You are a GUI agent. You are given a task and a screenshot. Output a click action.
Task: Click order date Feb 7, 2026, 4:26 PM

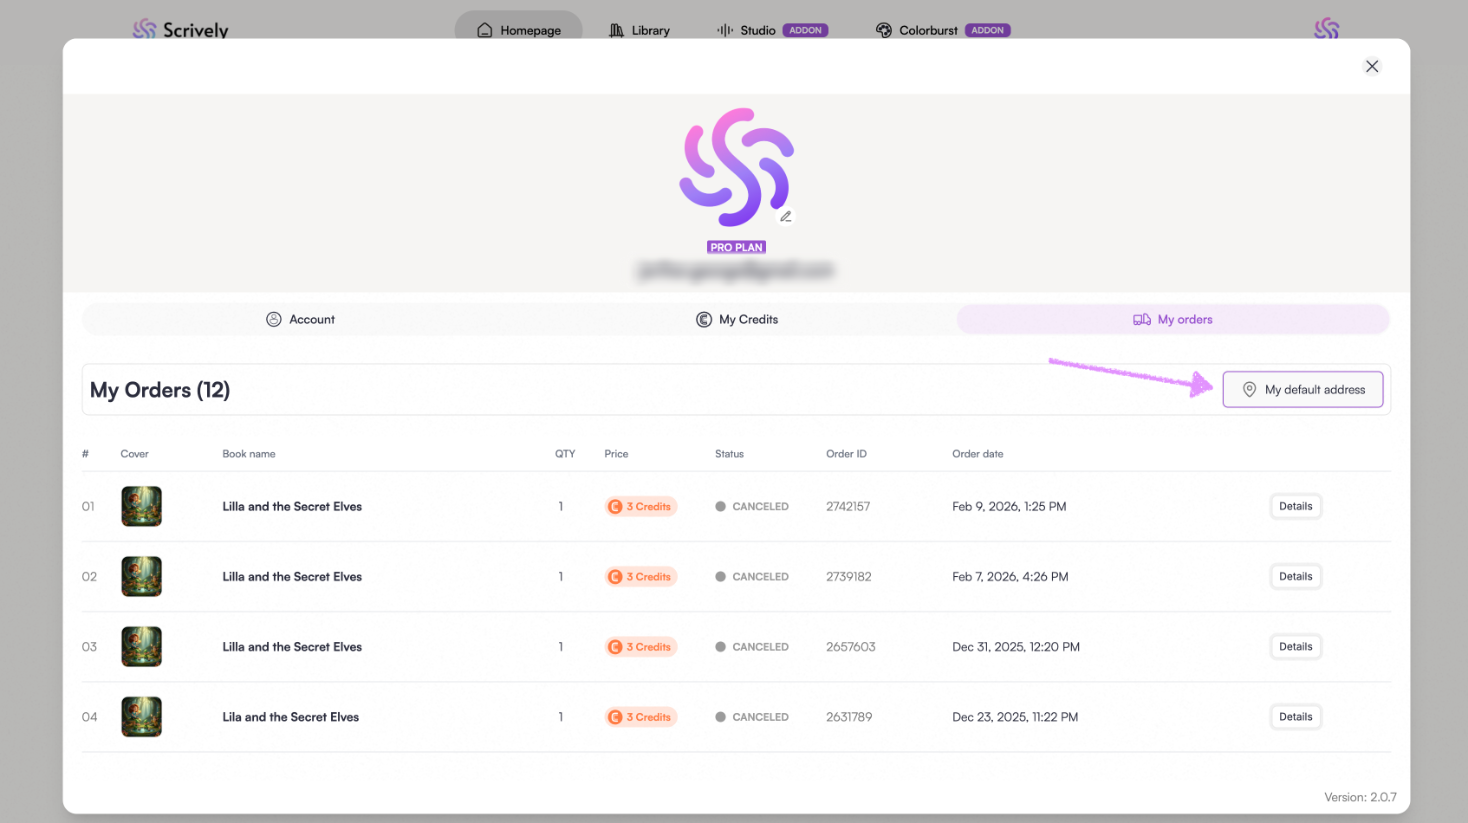1010,576
